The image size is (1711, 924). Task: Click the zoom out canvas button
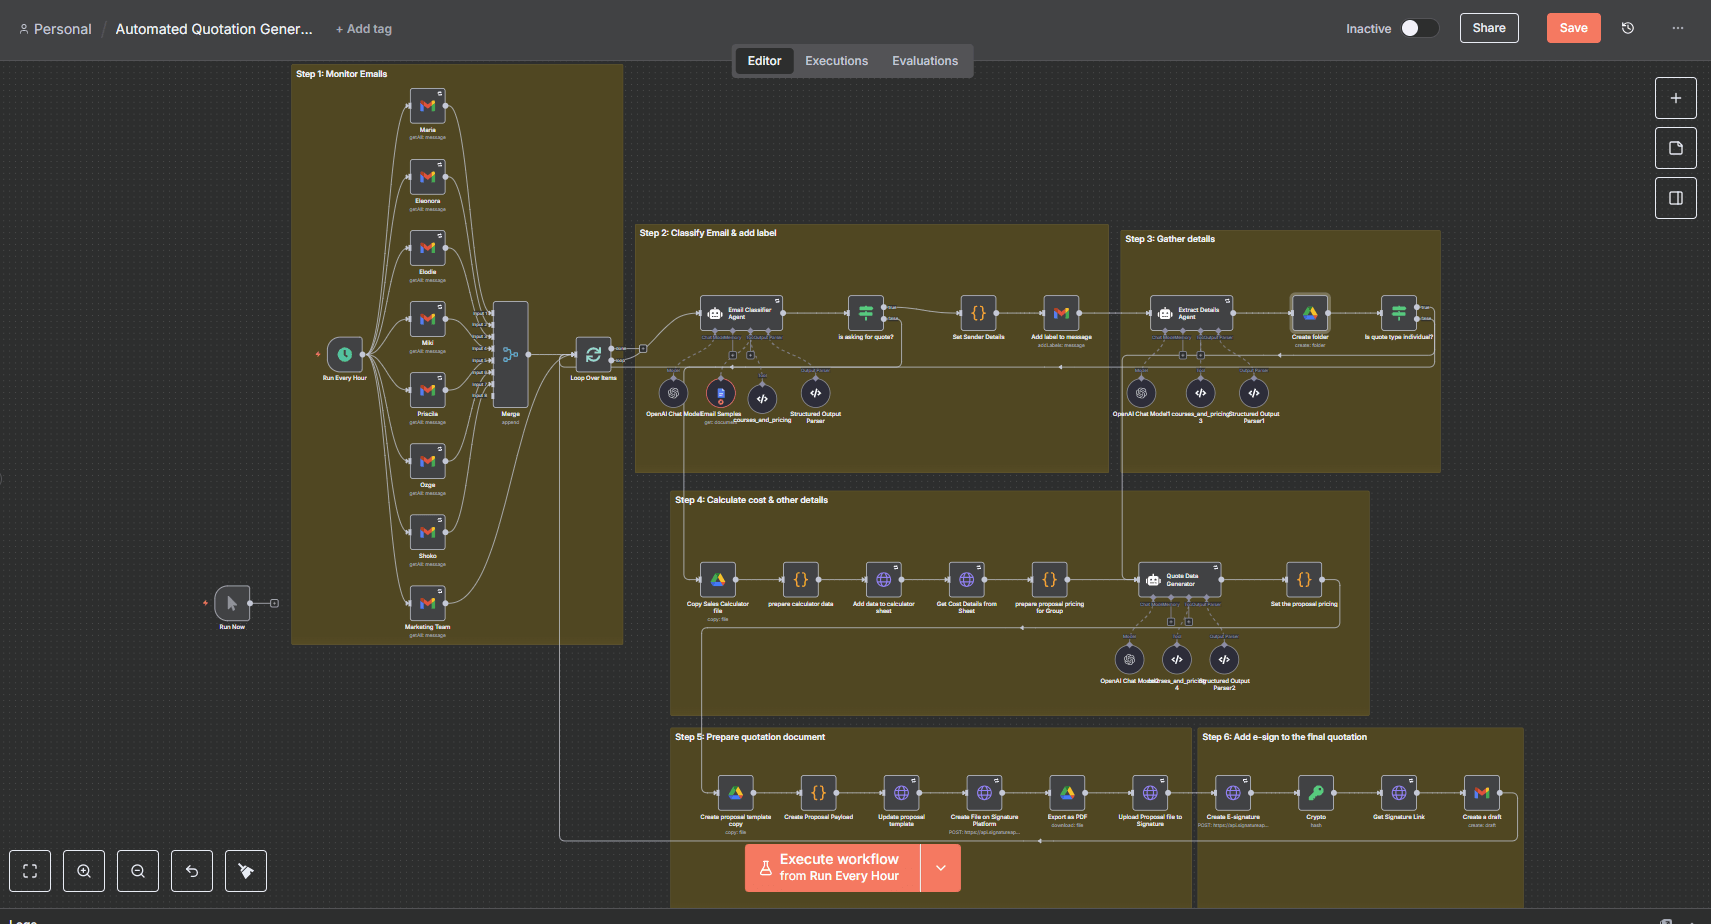click(138, 871)
